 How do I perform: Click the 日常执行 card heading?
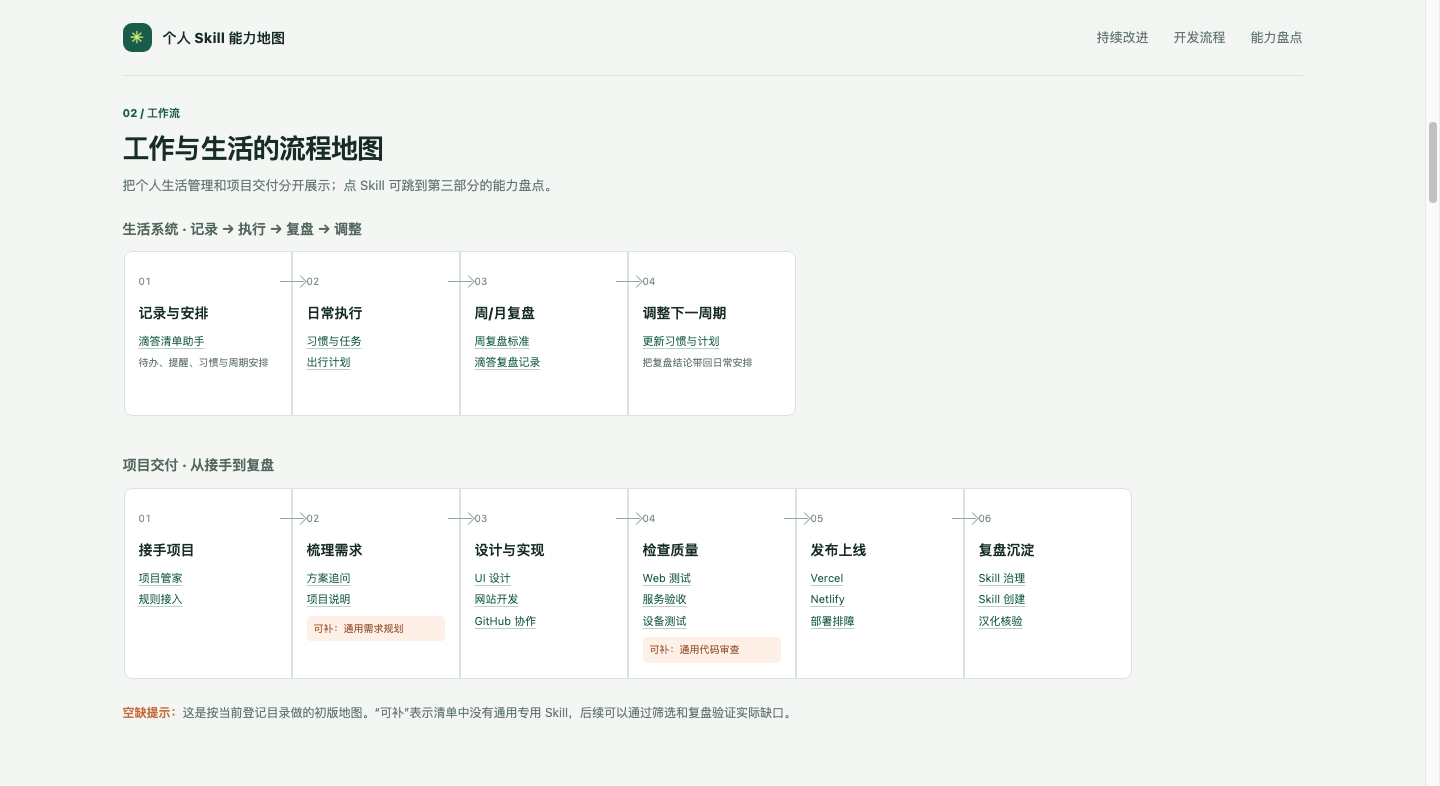click(x=335, y=314)
